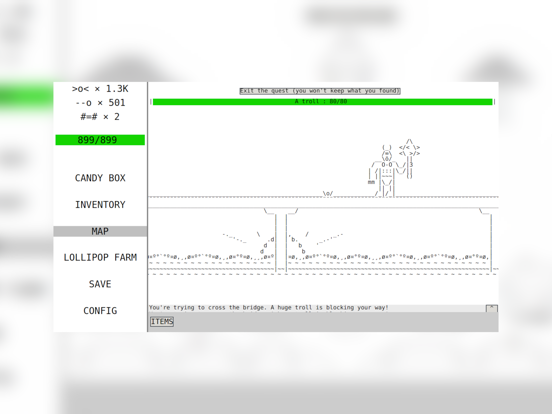Go to the LOLLIPOP FARM tab
Viewport: 552px width, 414px height.
[x=100, y=258]
